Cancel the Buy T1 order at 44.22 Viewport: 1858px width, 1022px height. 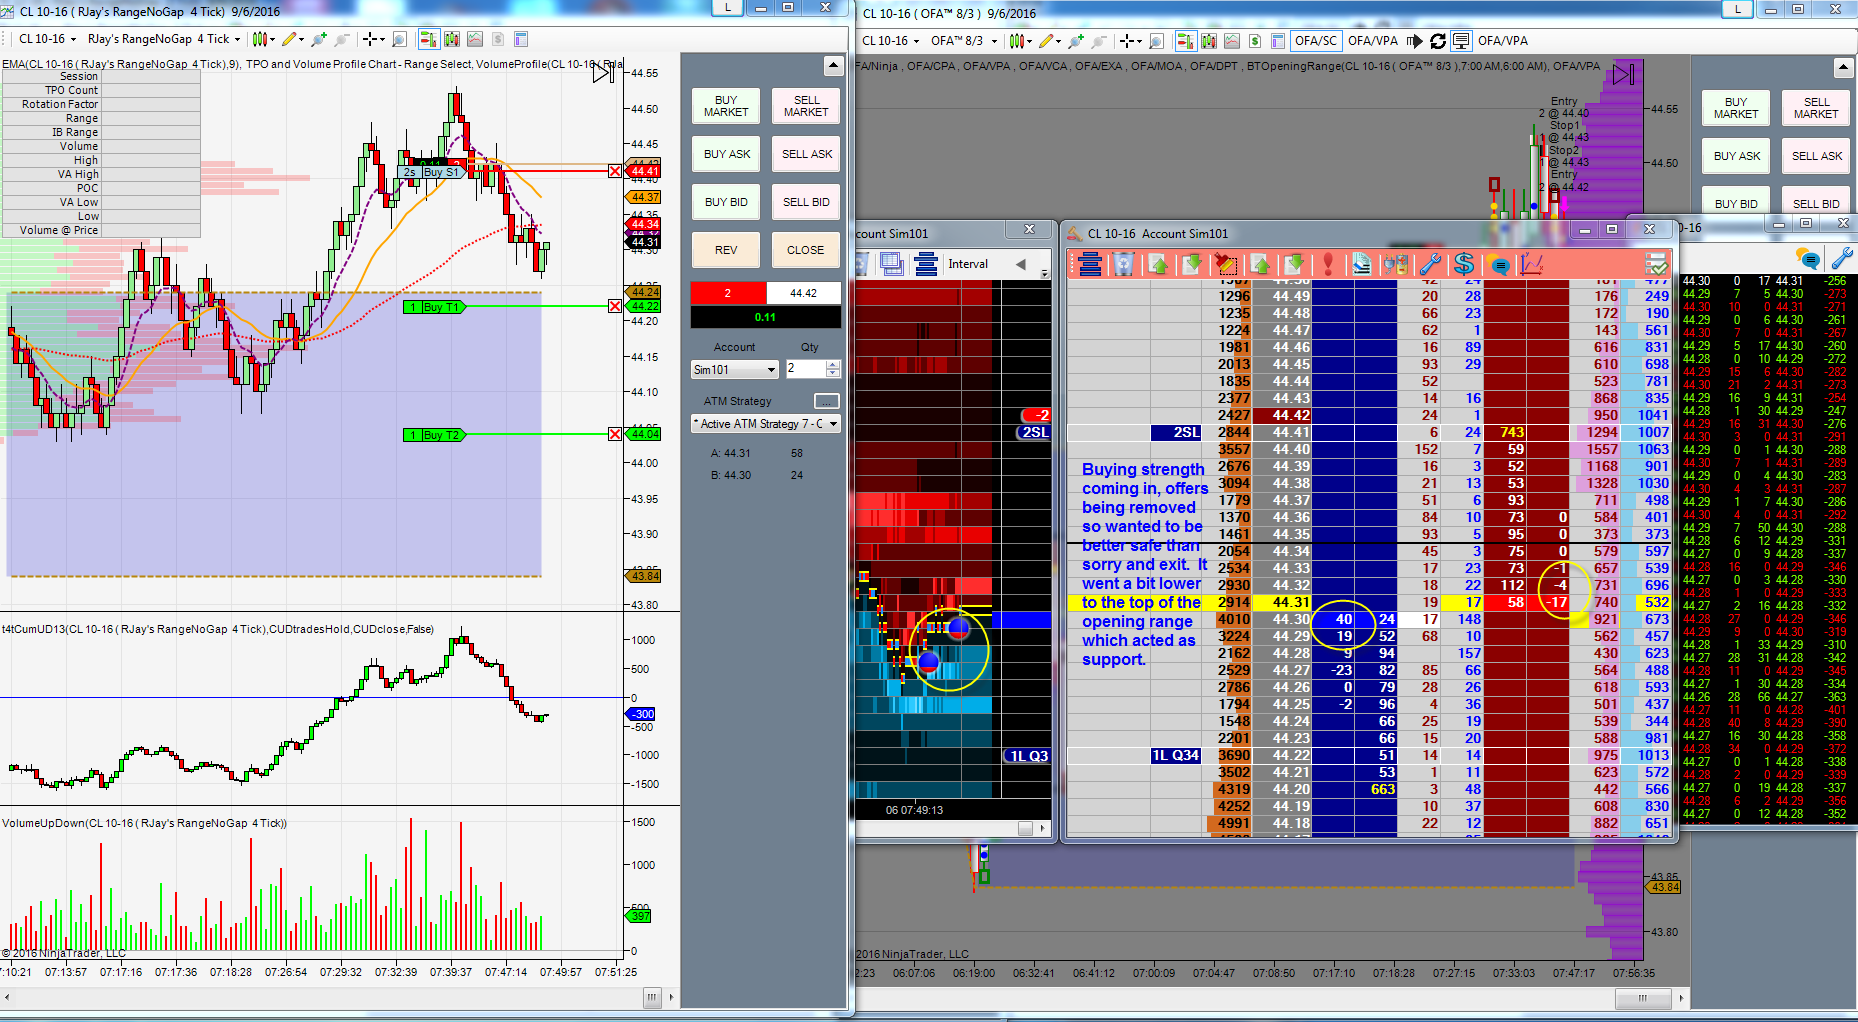[x=615, y=306]
